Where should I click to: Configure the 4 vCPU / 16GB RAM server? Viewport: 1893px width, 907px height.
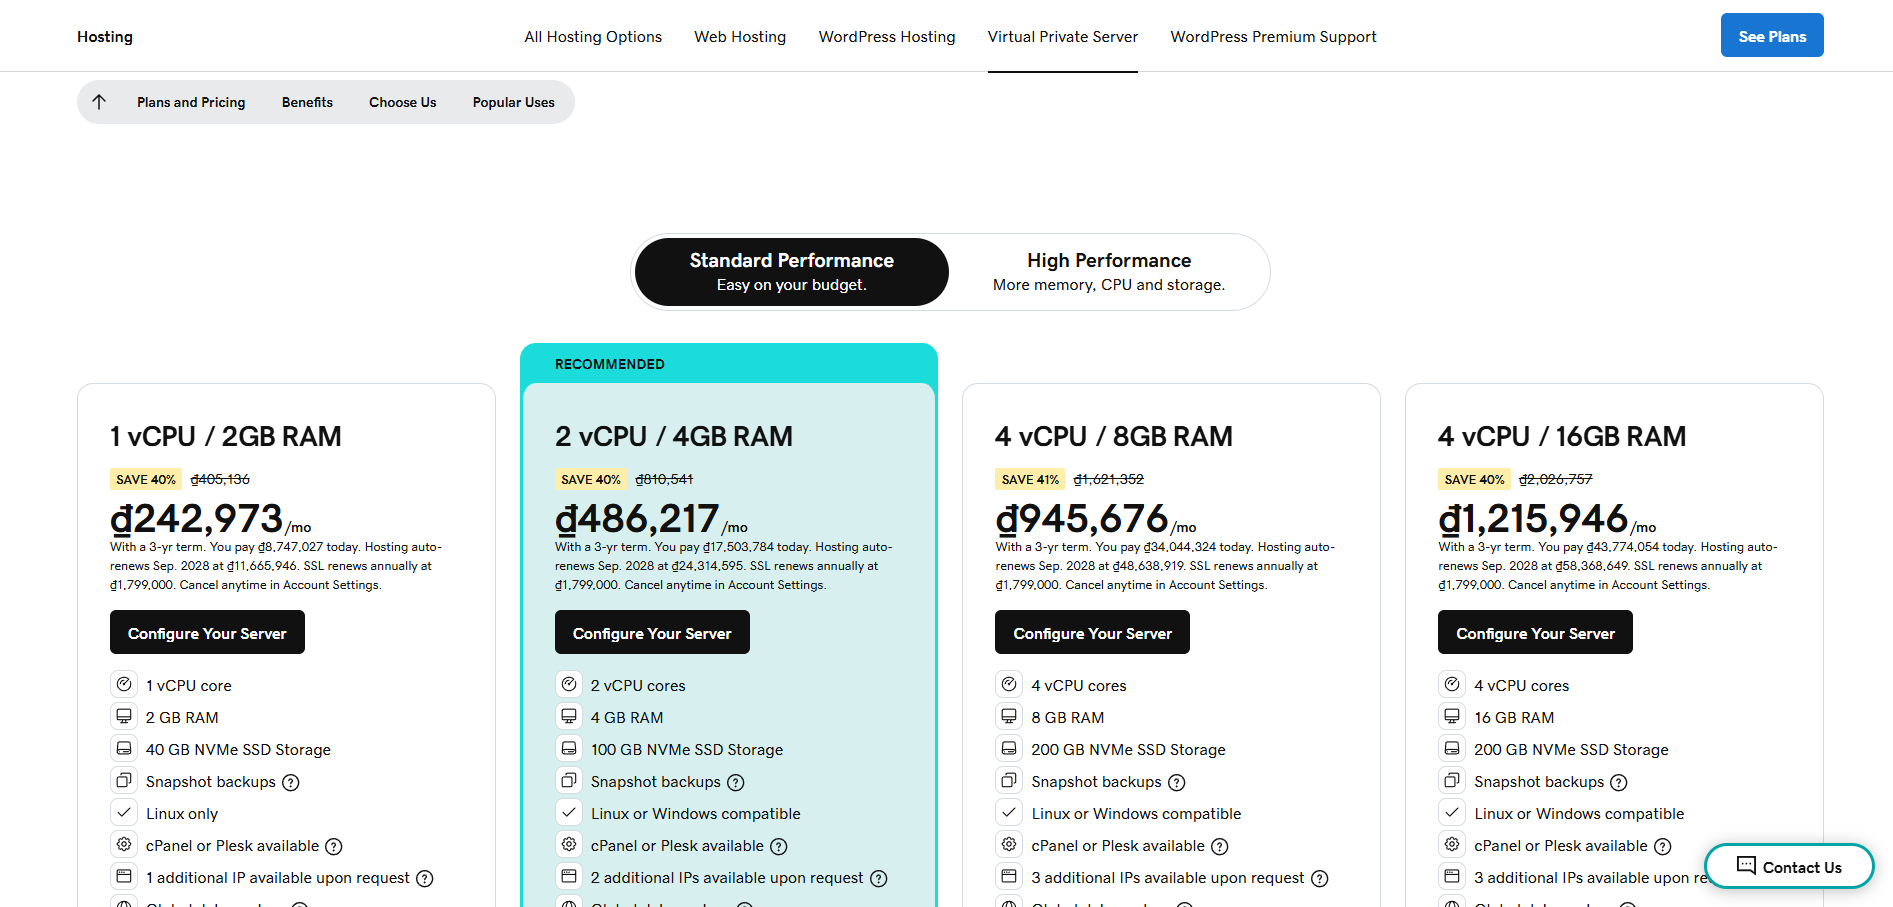pos(1535,633)
